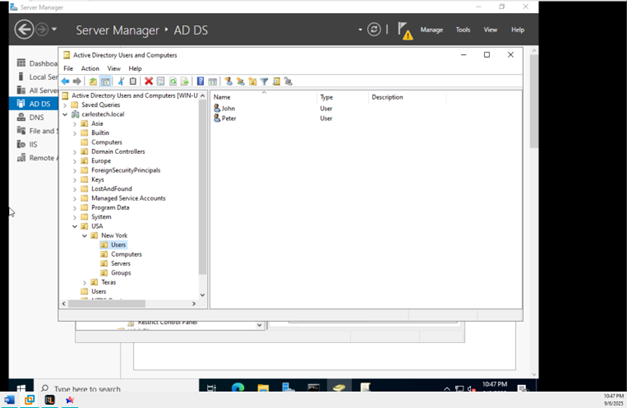The height and width of the screenshot is (408, 627).
Task: Select the Peter user object
Action: click(x=229, y=118)
